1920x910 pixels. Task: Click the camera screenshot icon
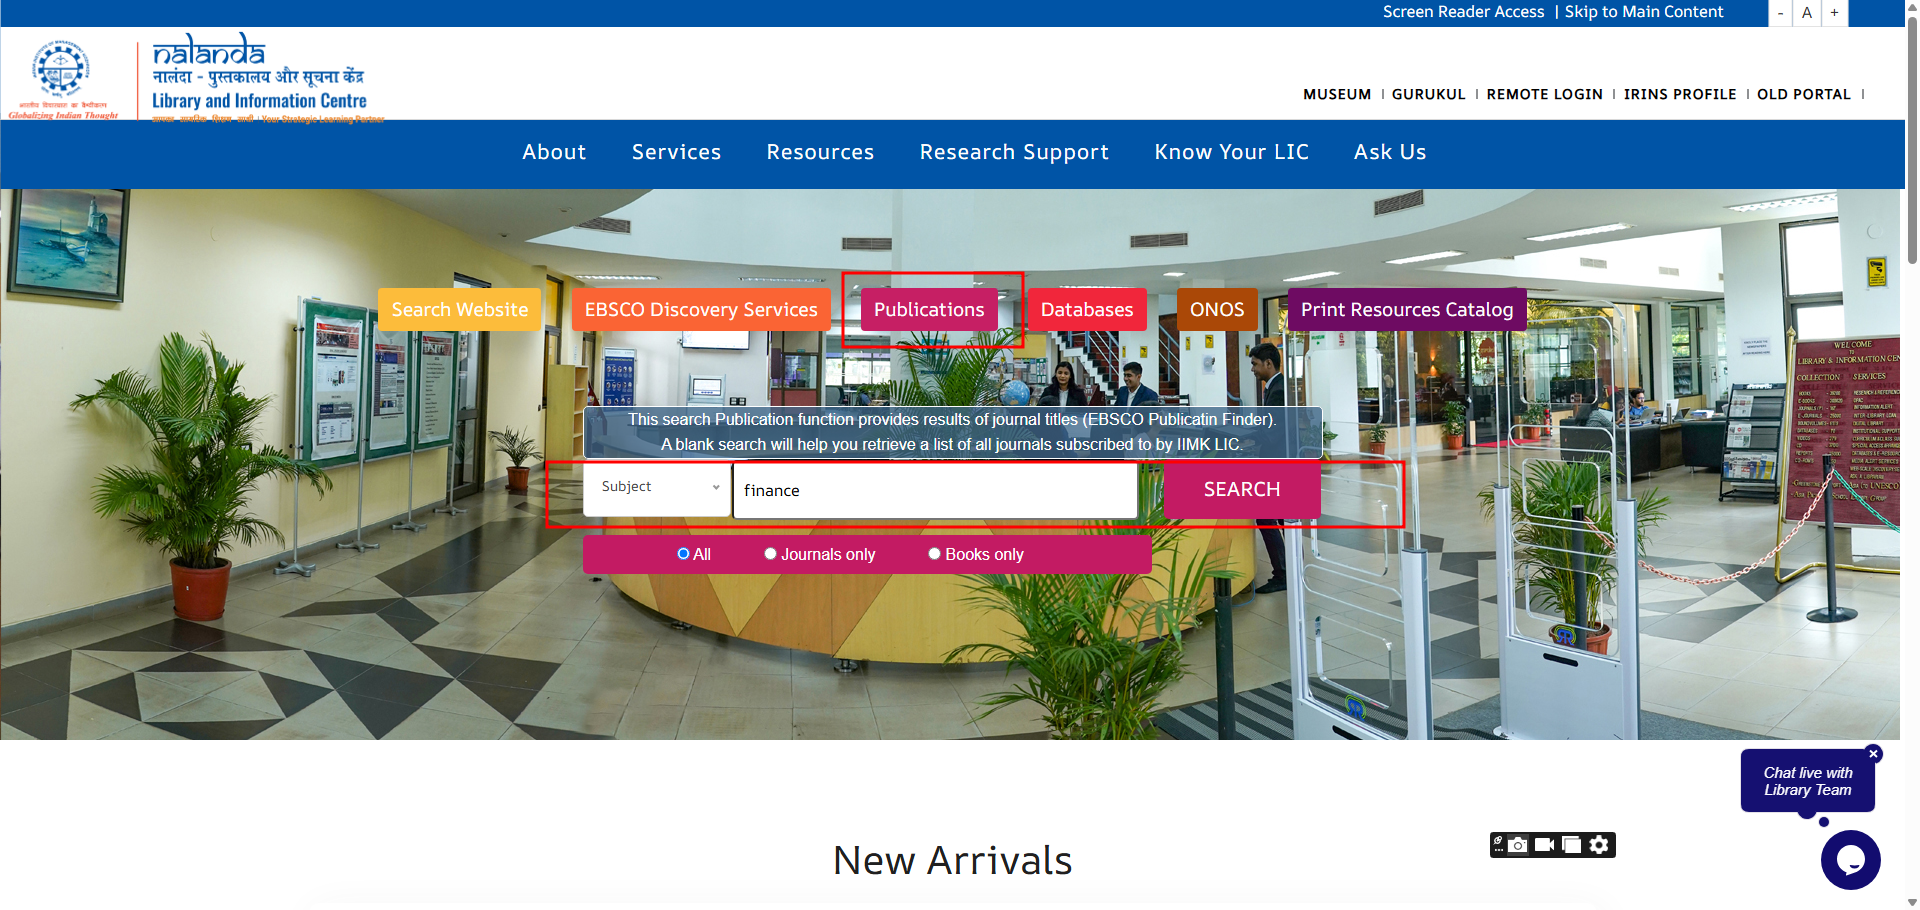point(1518,845)
